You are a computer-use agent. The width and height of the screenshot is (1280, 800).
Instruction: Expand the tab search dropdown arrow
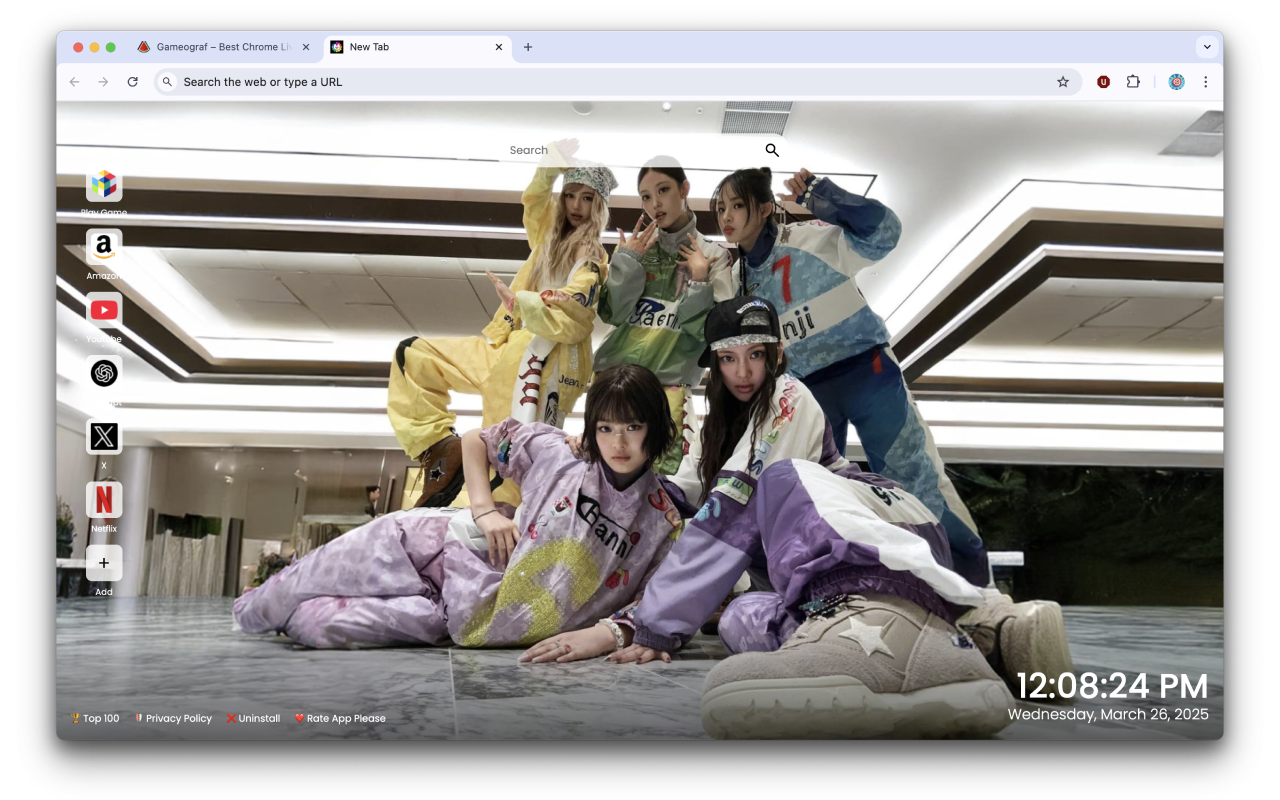pos(1207,47)
